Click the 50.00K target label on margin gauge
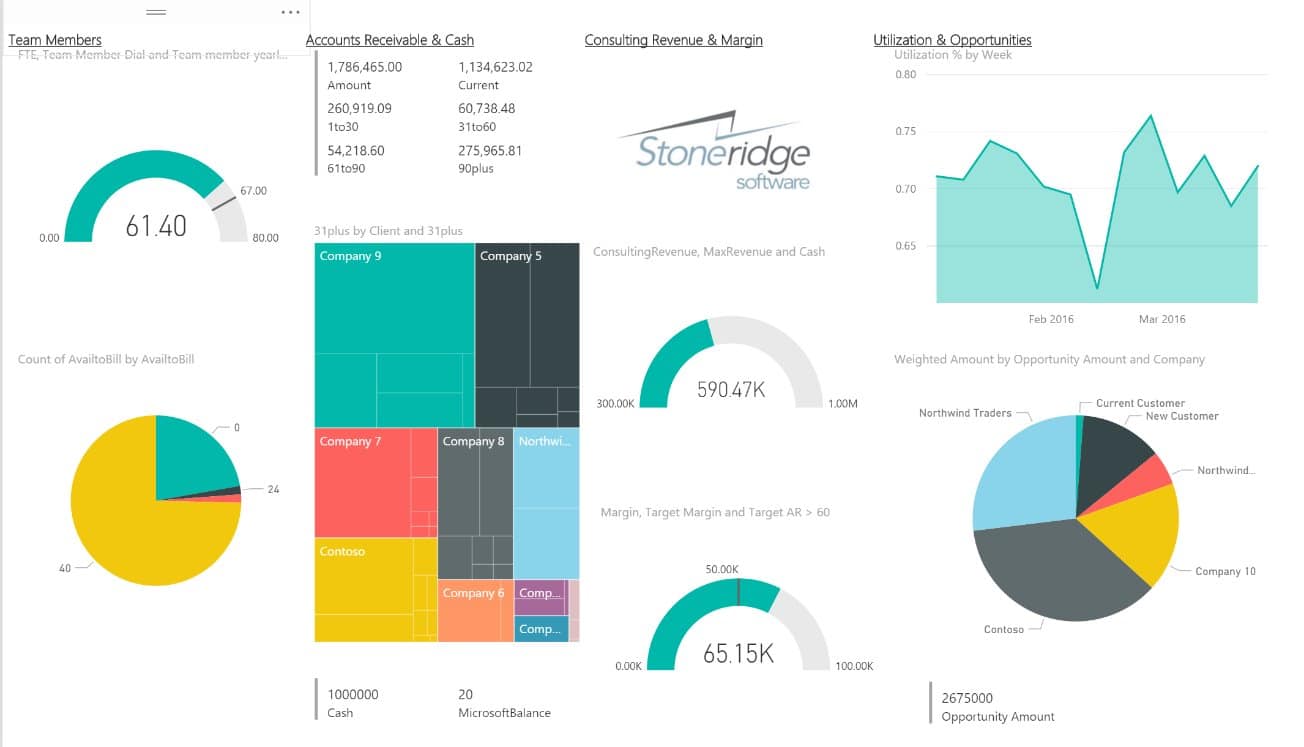The image size is (1304, 747). coord(722,569)
